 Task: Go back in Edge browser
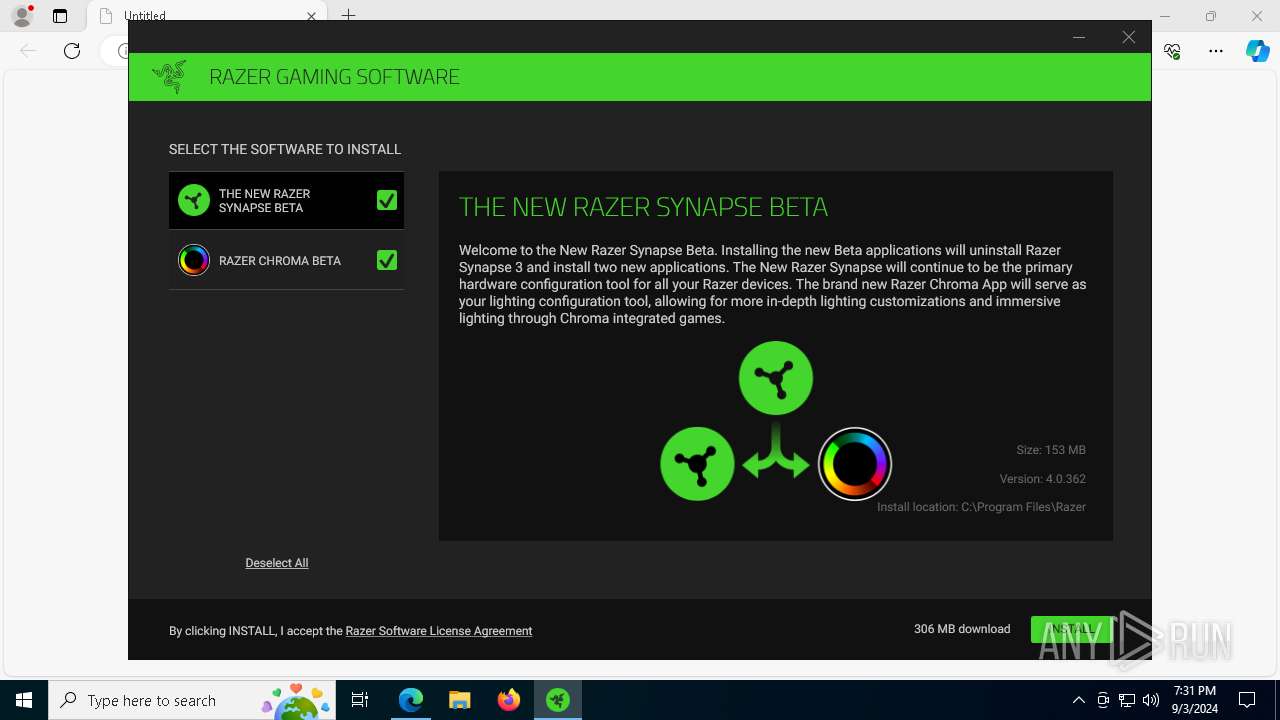pos(28,51)
